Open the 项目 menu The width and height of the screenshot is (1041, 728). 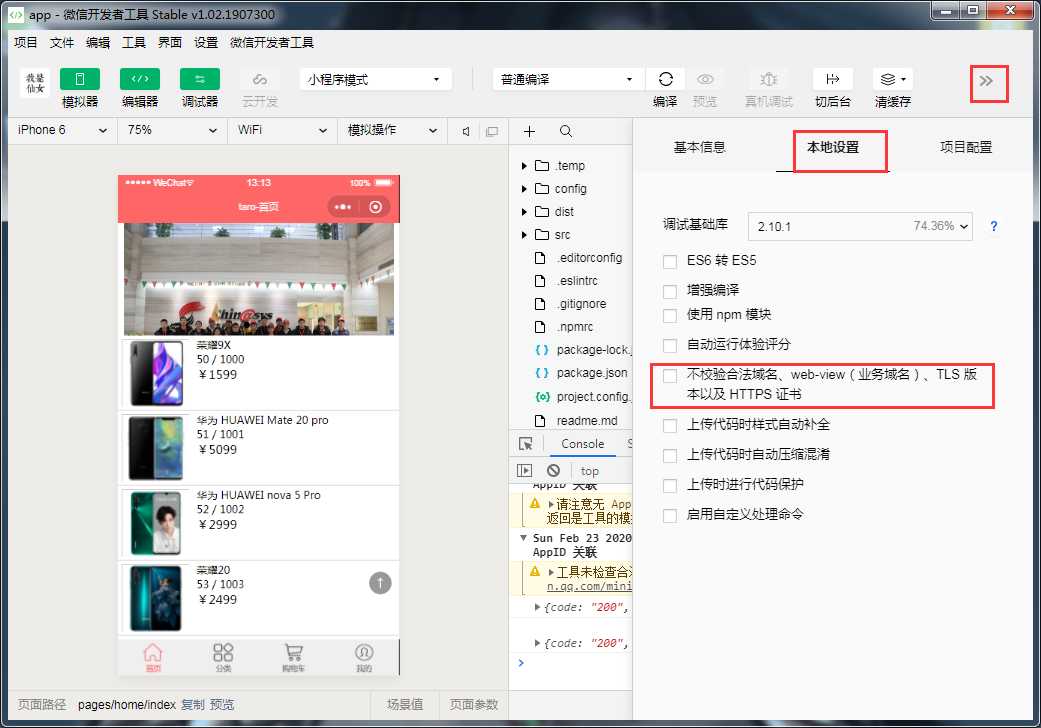pyautogui.click(x=26, y=42)
